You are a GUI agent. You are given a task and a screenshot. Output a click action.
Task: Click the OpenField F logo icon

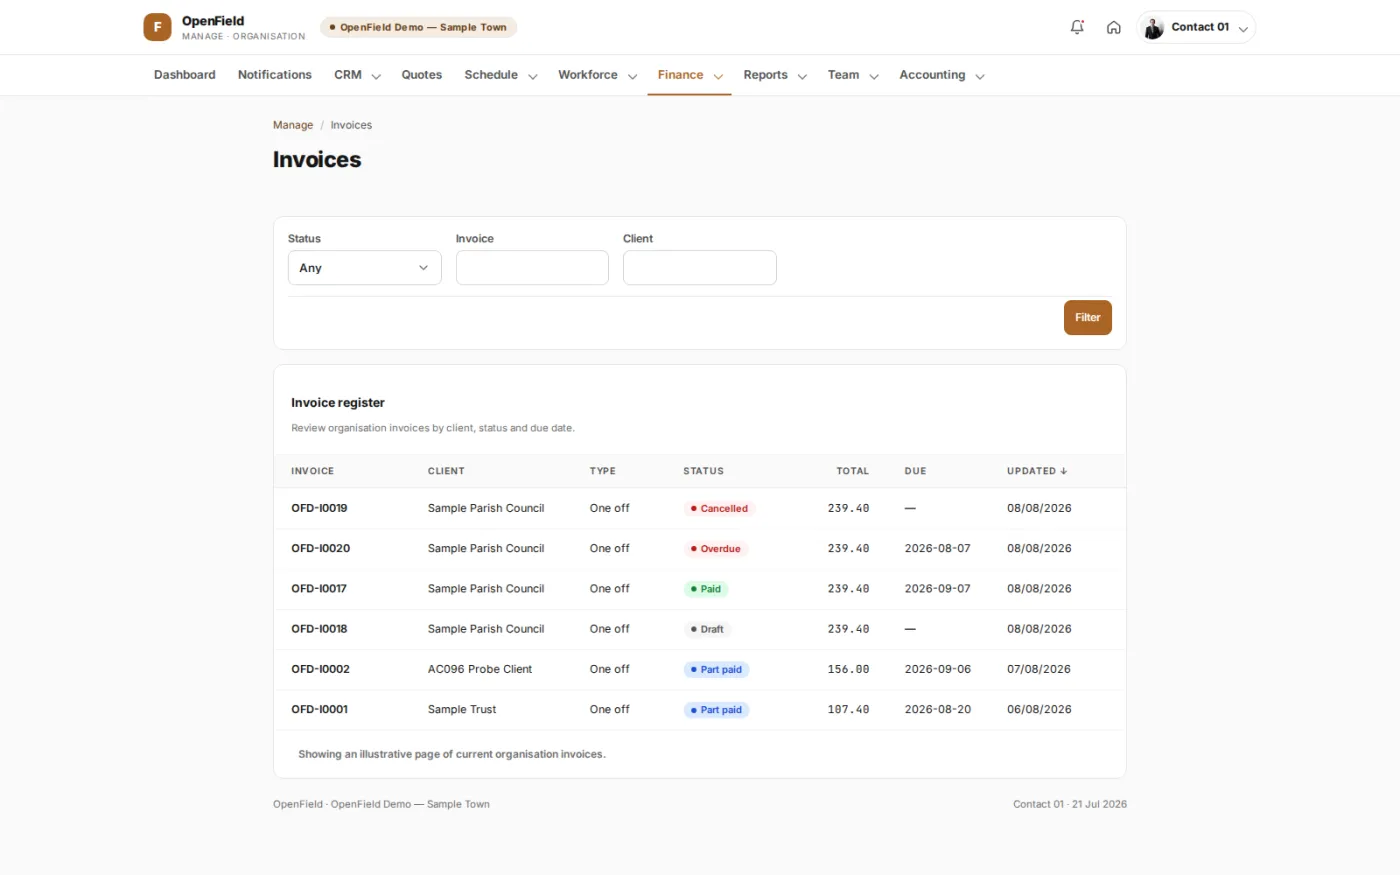[157, 27]
